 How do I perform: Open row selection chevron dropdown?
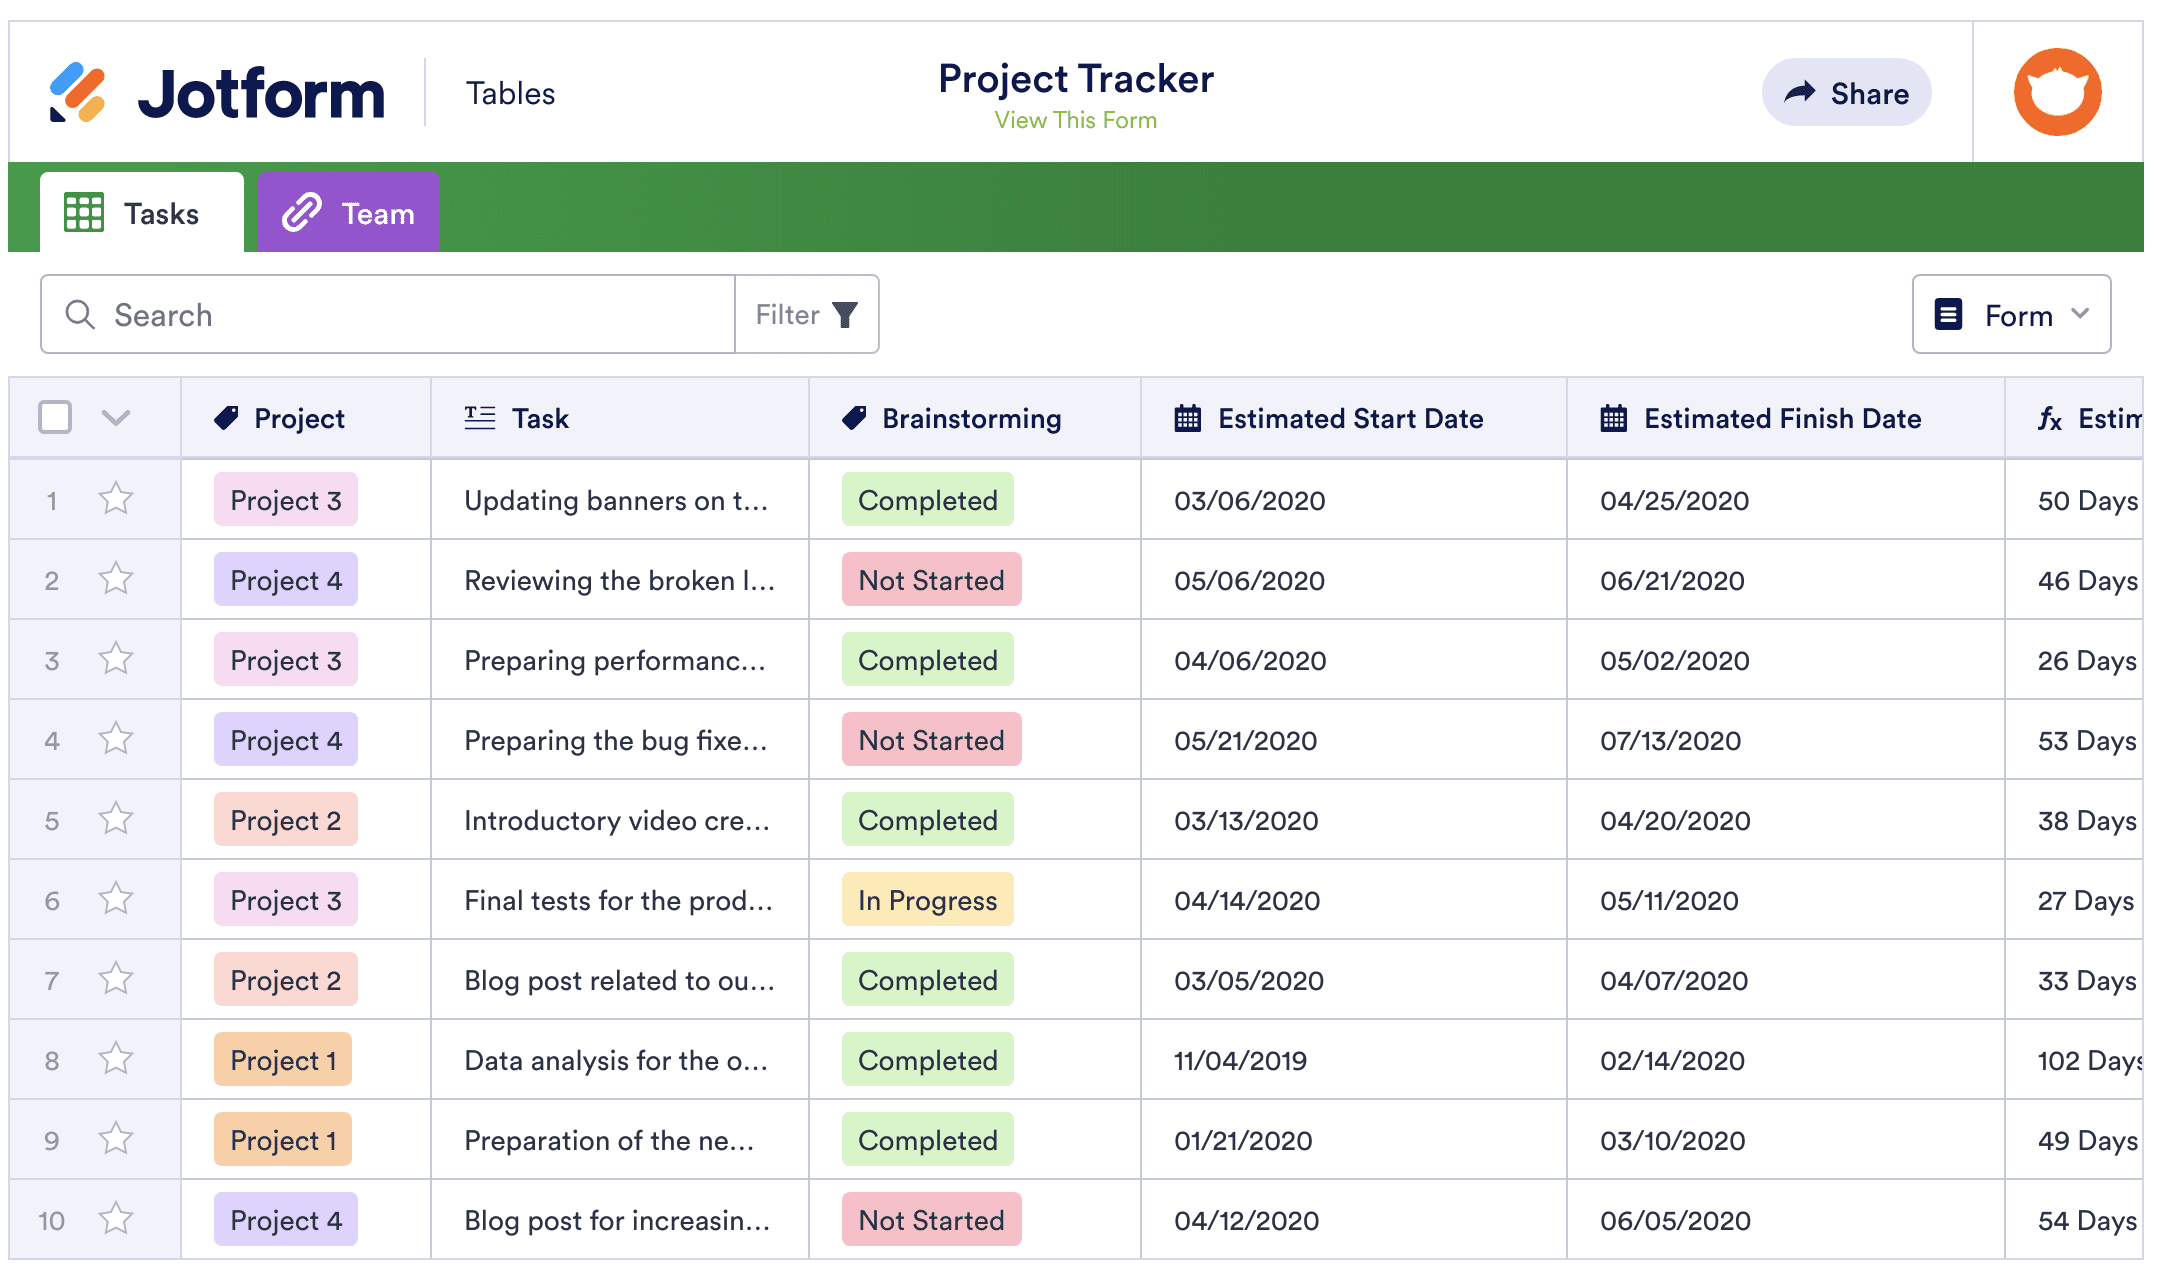click(116, 418)
